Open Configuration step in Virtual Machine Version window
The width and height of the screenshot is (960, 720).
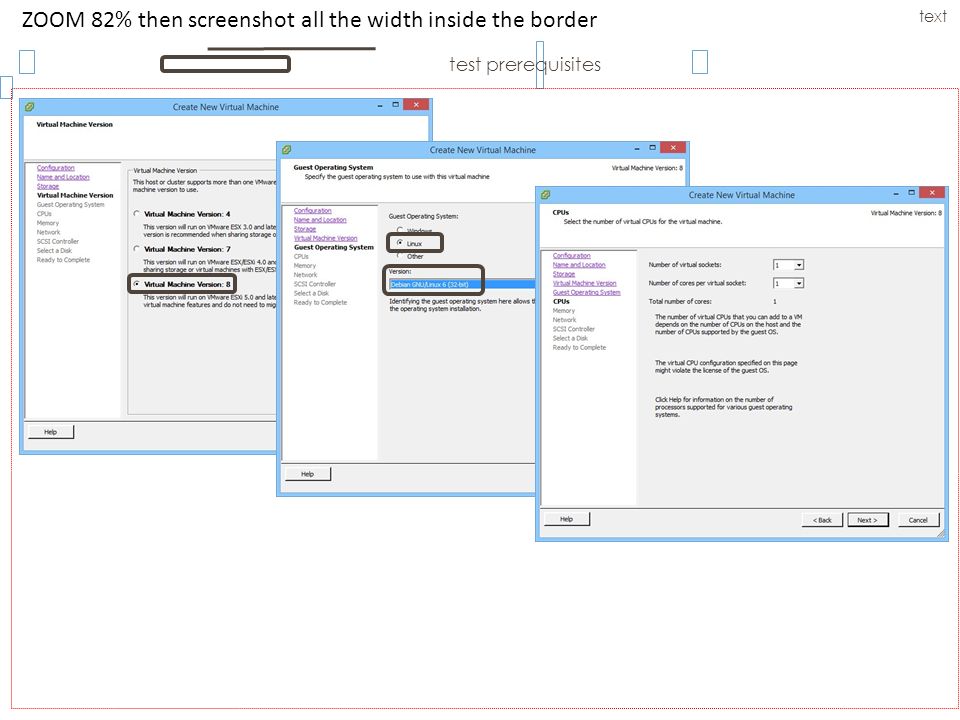(55, 167)
